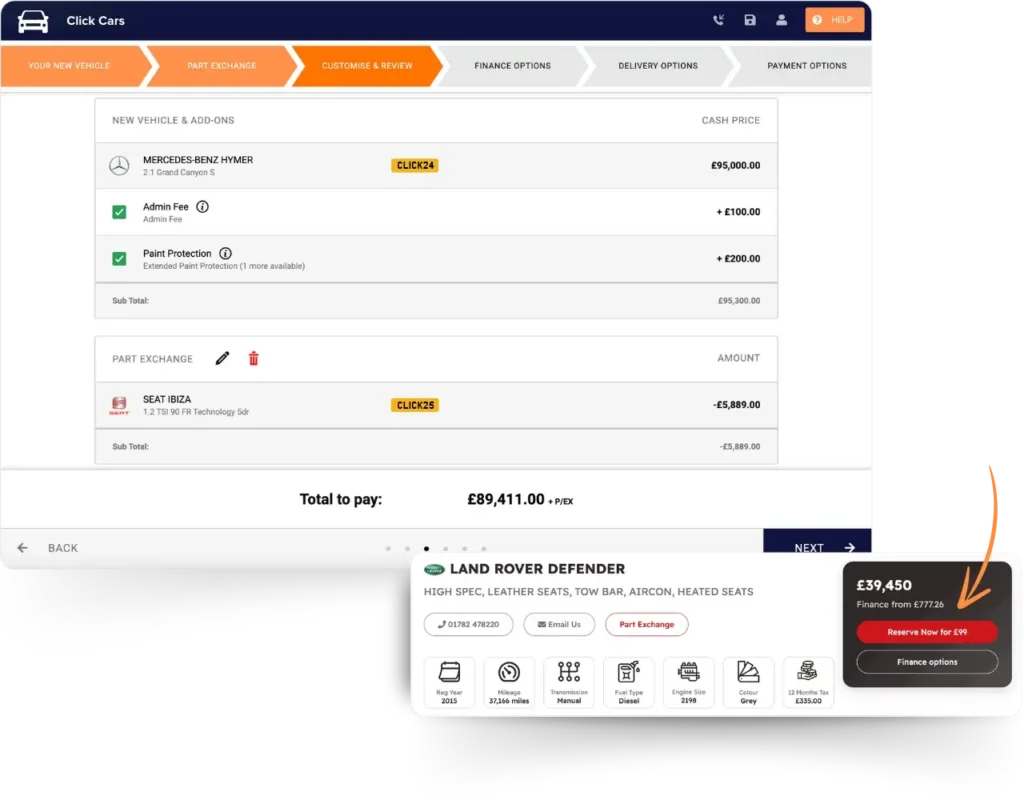Open the Finance Options step

(x=513, y=65)
